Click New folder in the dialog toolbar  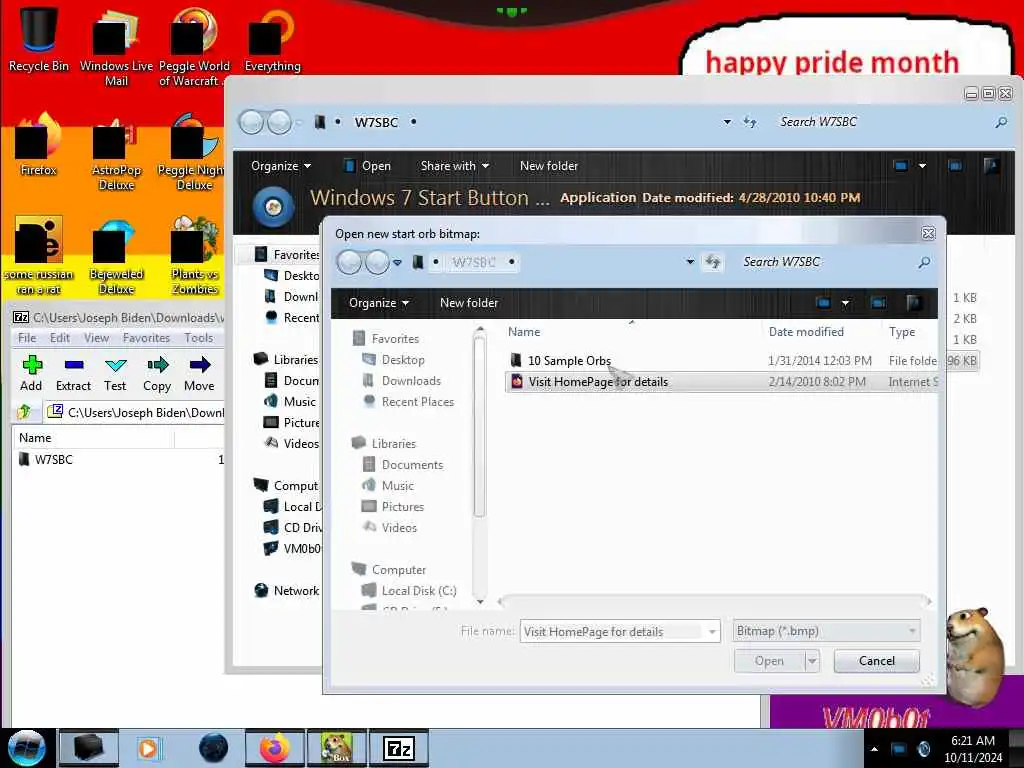469,303
